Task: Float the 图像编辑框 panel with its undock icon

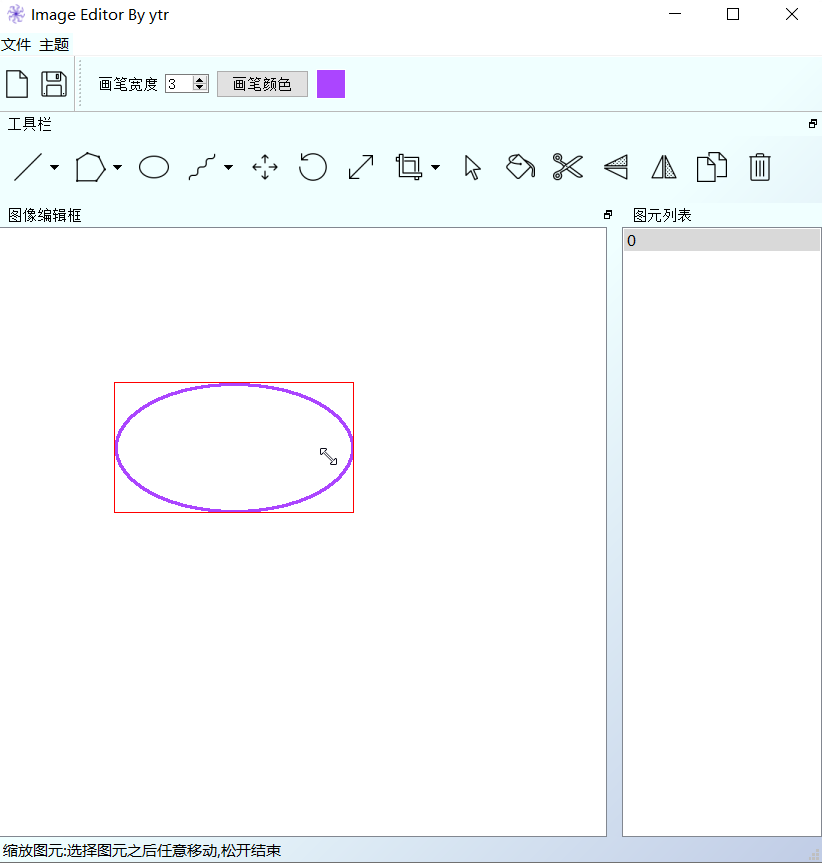Action: click(x=607, y=215)
